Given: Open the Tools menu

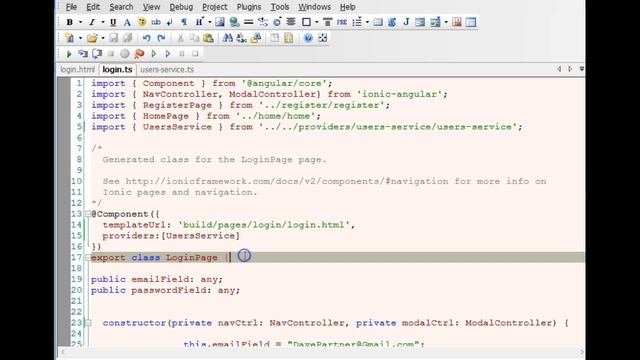Looking at the screenshot, I should point(280,7).
